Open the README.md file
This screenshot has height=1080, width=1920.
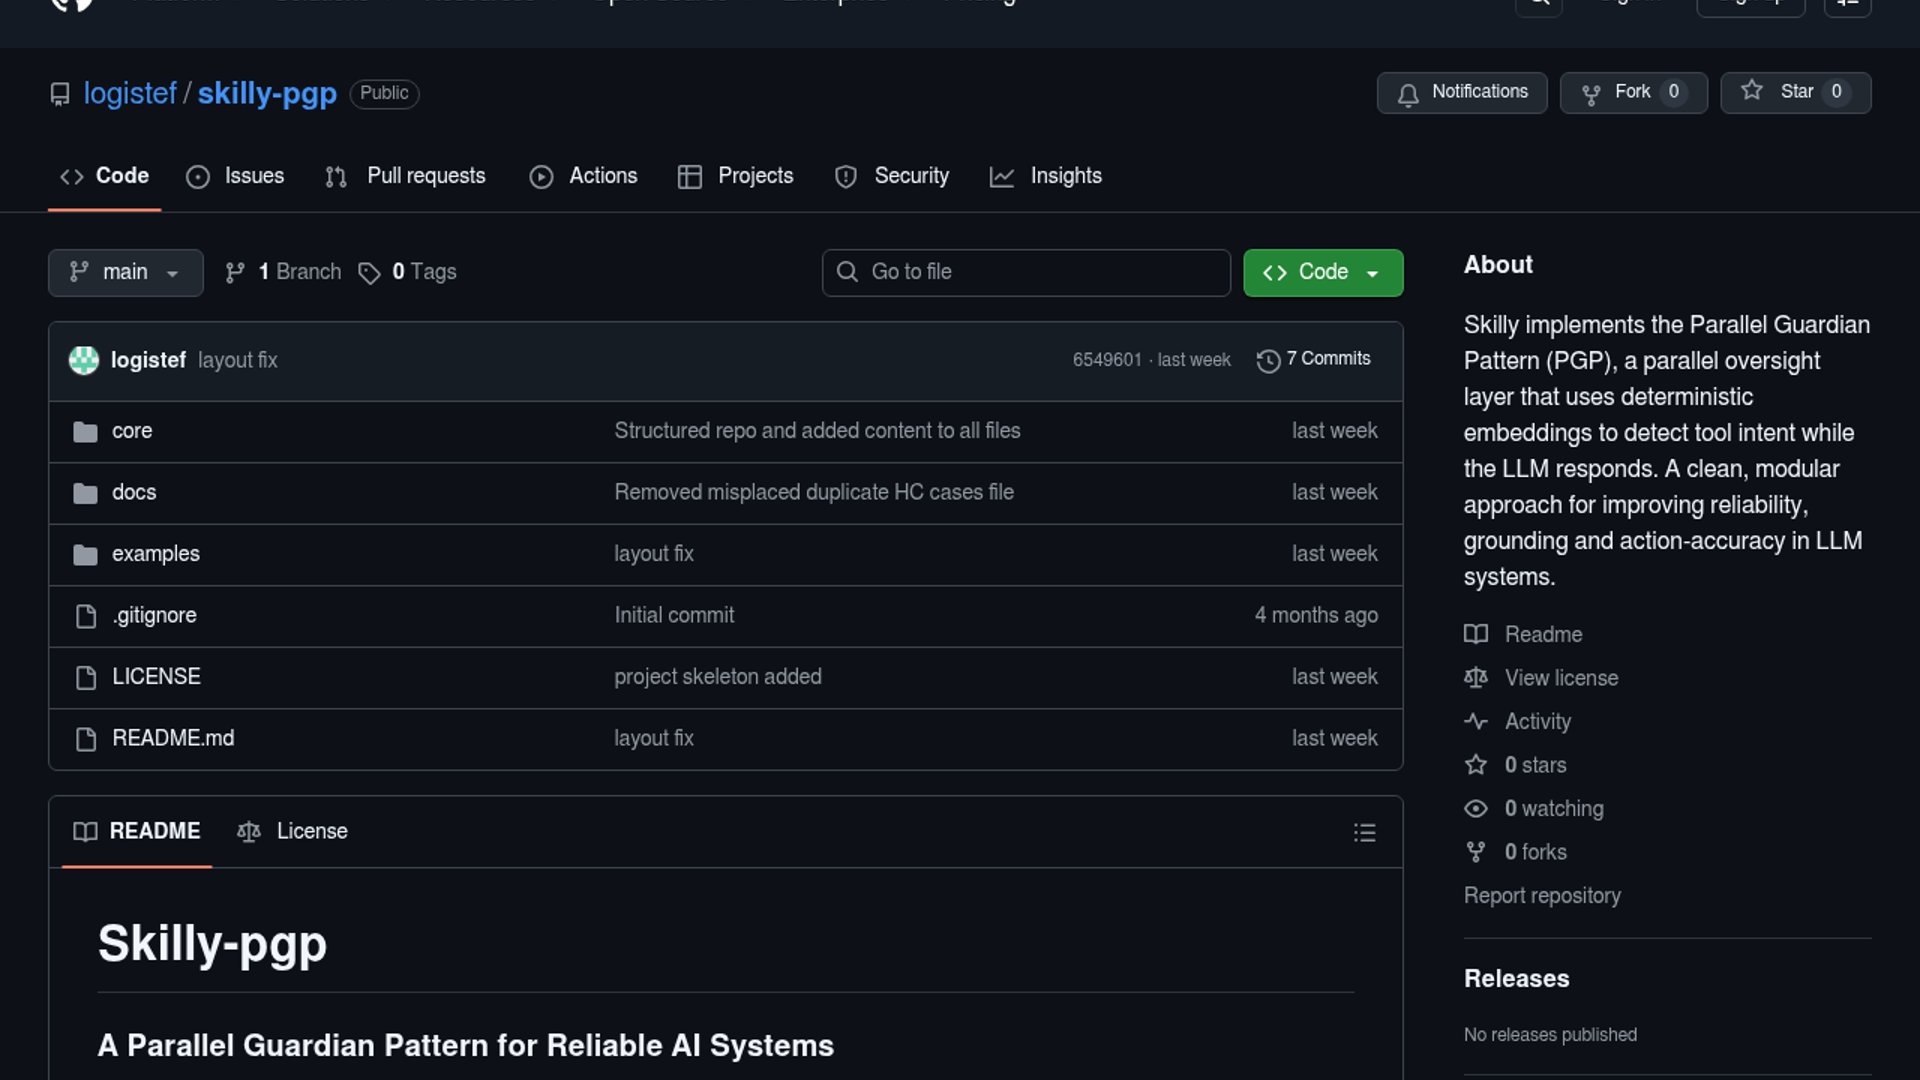click(x=173, y=738)
